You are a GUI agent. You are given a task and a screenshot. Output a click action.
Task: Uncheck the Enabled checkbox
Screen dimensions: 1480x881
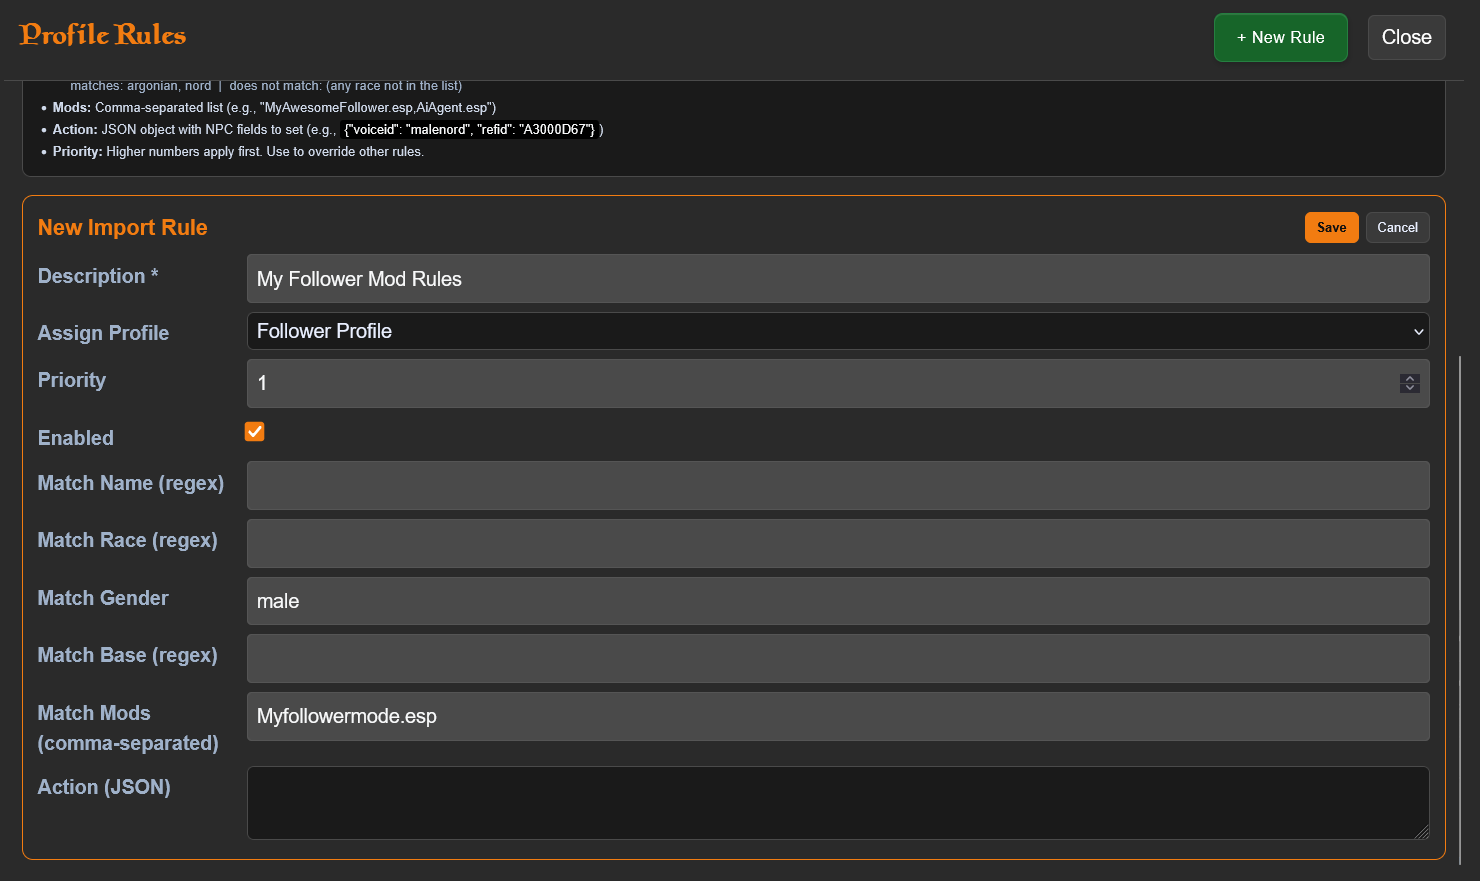[x=255, y=432]
